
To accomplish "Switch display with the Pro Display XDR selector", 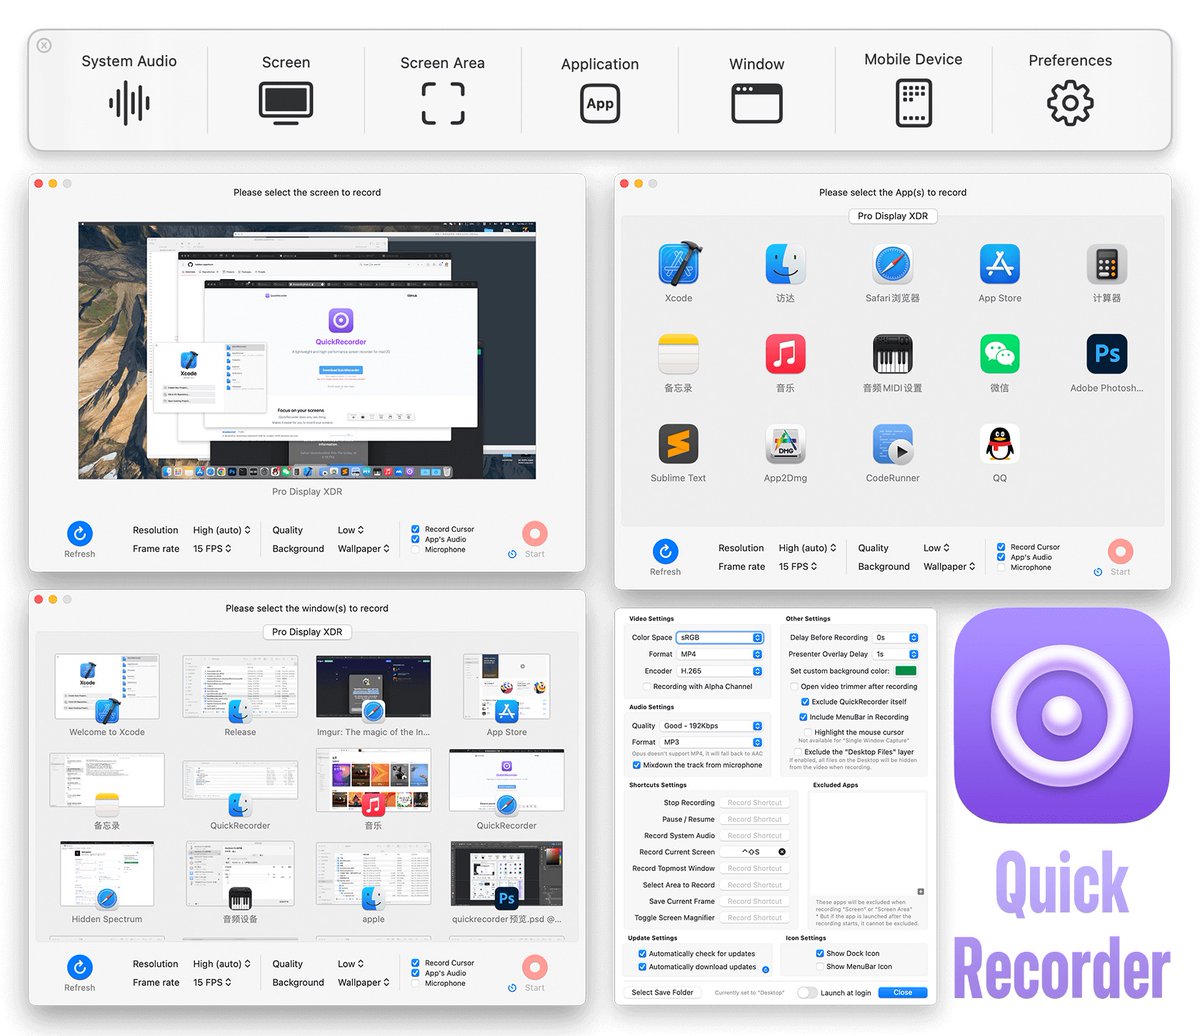I will click(x=892, y=216).
